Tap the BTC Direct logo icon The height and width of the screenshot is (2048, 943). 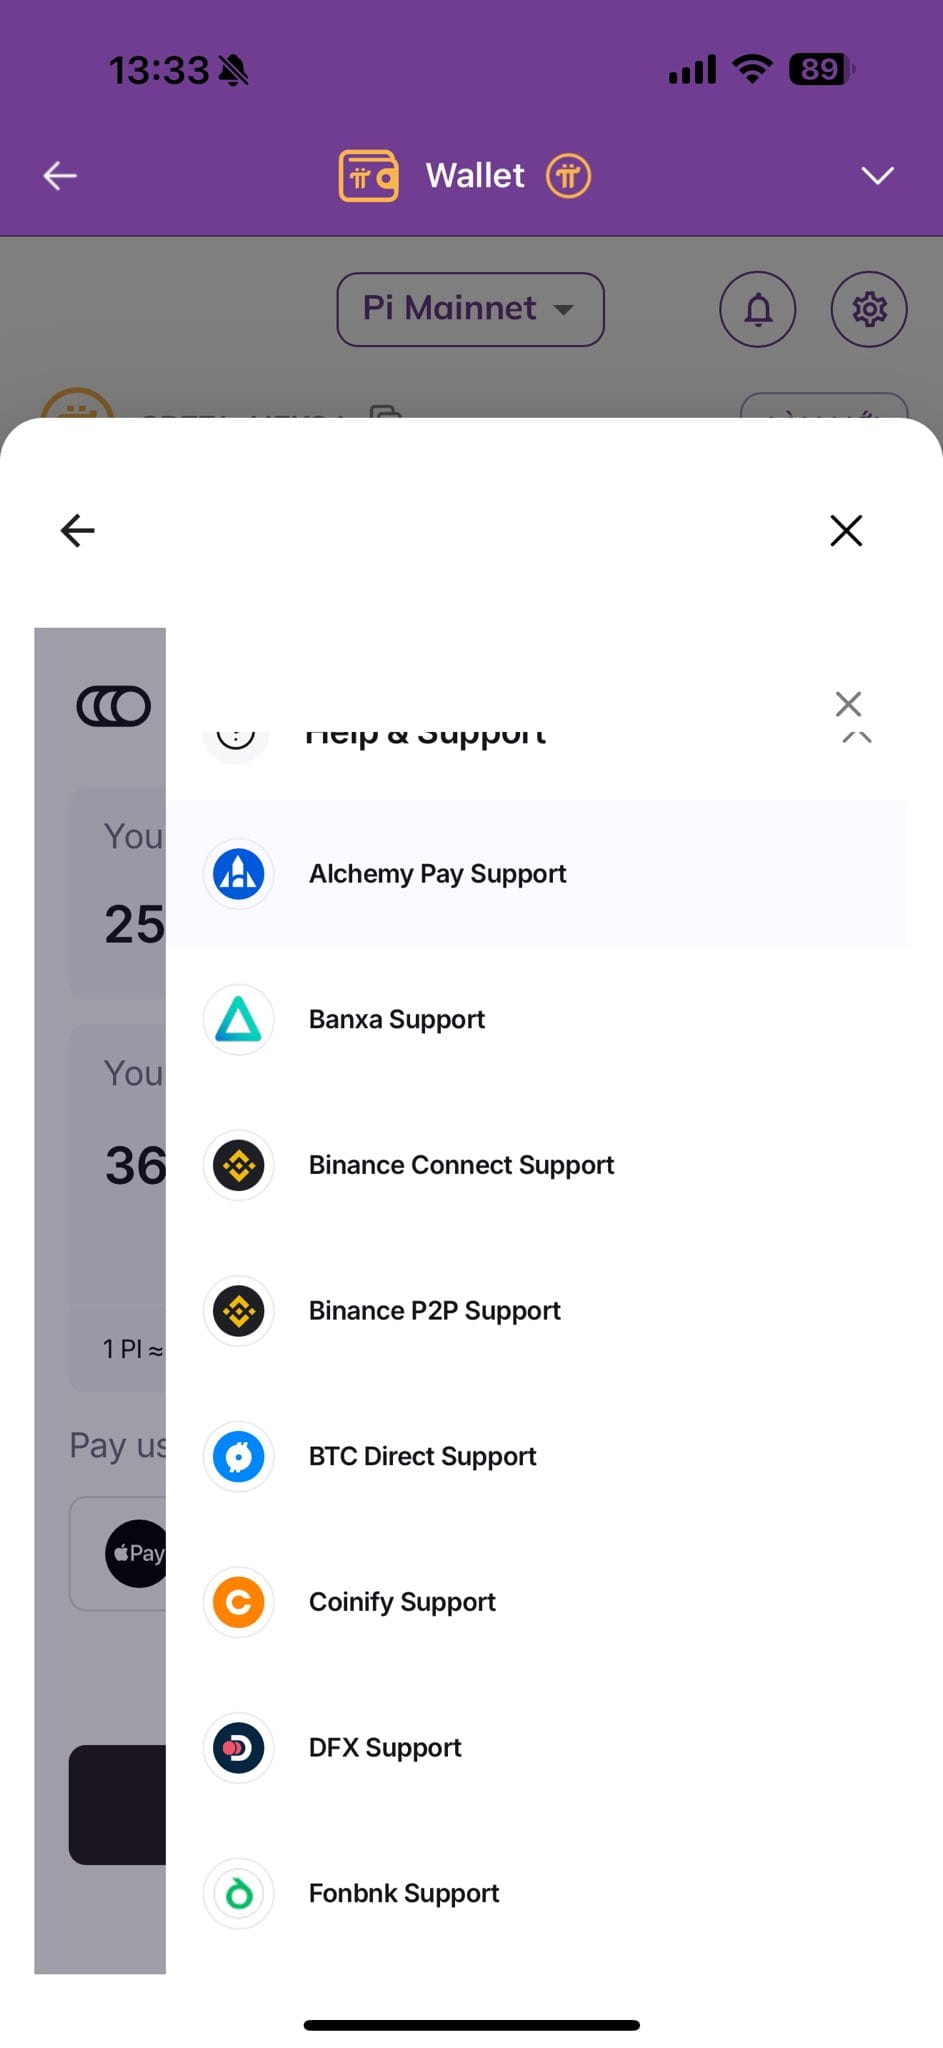pyautogui.click(x=238, y=1457)
